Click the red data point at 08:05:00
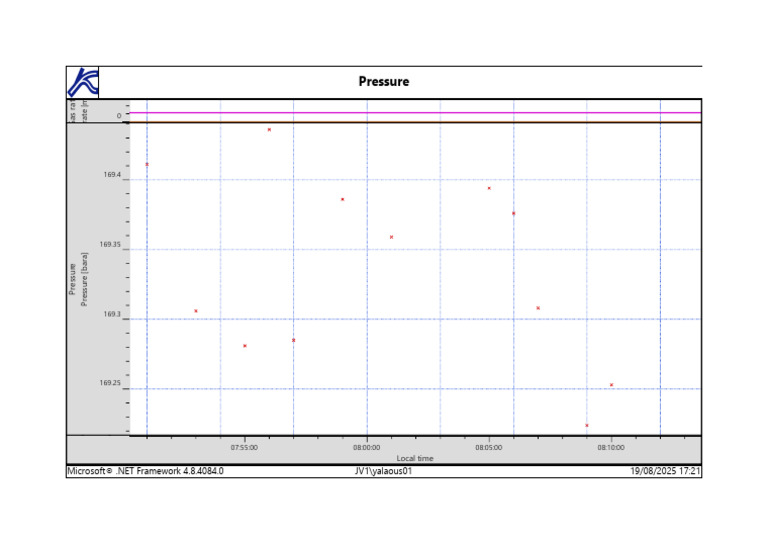Image resolution: width=768 pixels, height=543 pixels. 489,189
